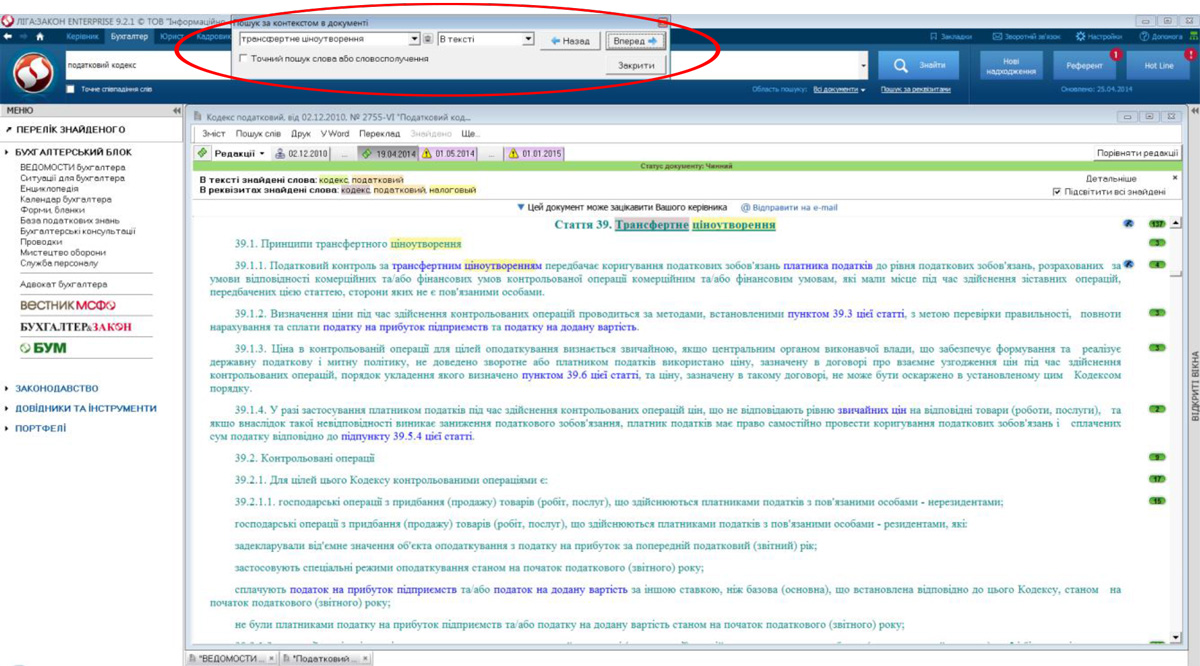Click the Знайти search button

point(921,65)
